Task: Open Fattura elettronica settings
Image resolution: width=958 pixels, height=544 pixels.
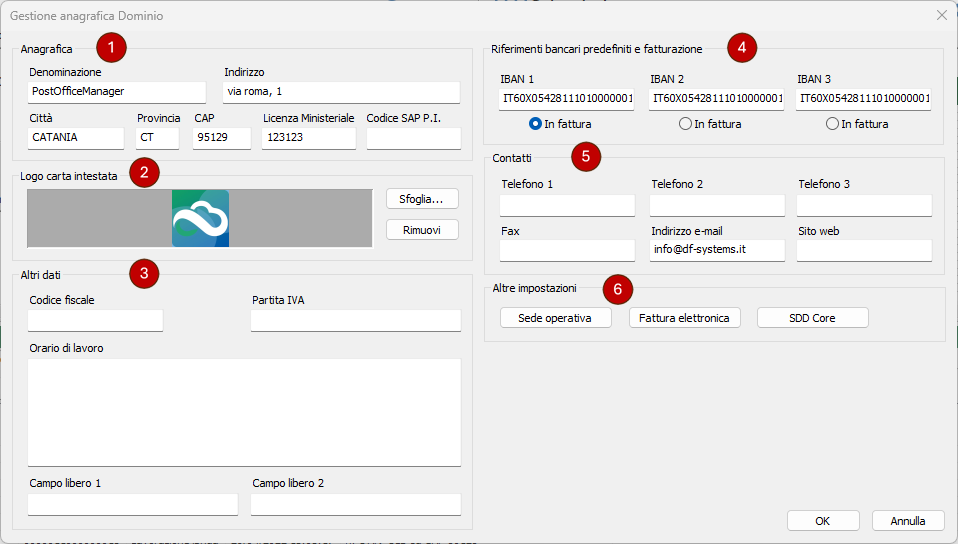Action: point(685,318)
